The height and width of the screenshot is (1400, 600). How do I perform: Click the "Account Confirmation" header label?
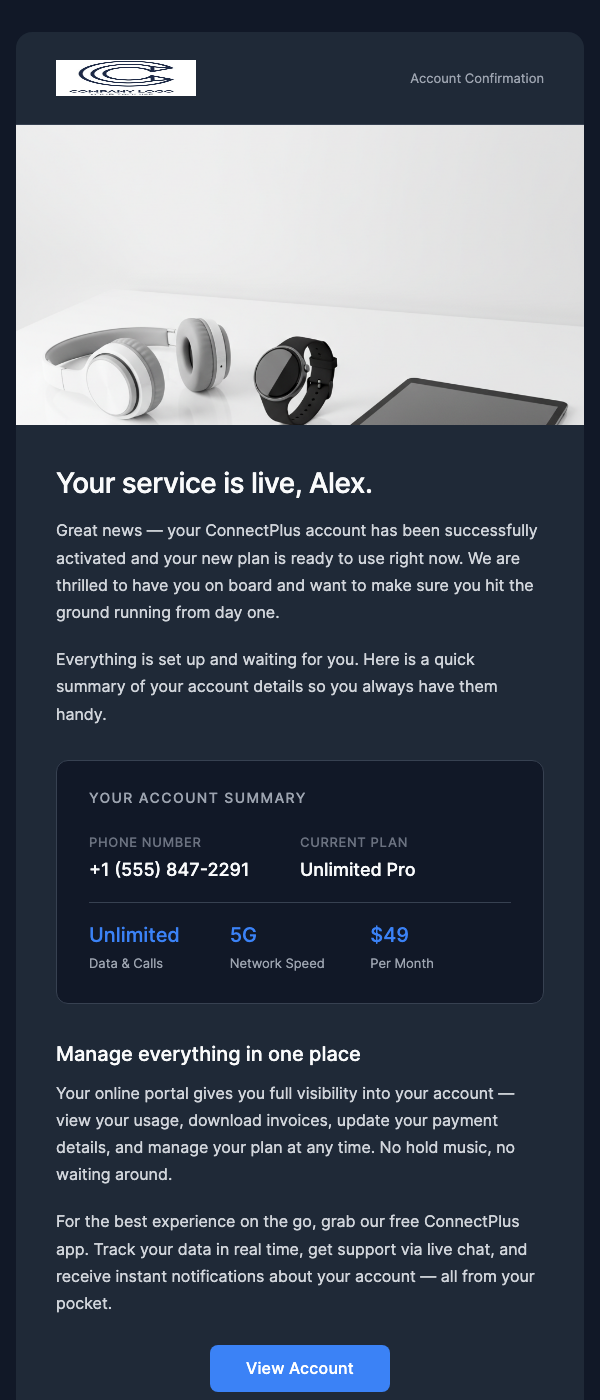(x=477, y=78)
